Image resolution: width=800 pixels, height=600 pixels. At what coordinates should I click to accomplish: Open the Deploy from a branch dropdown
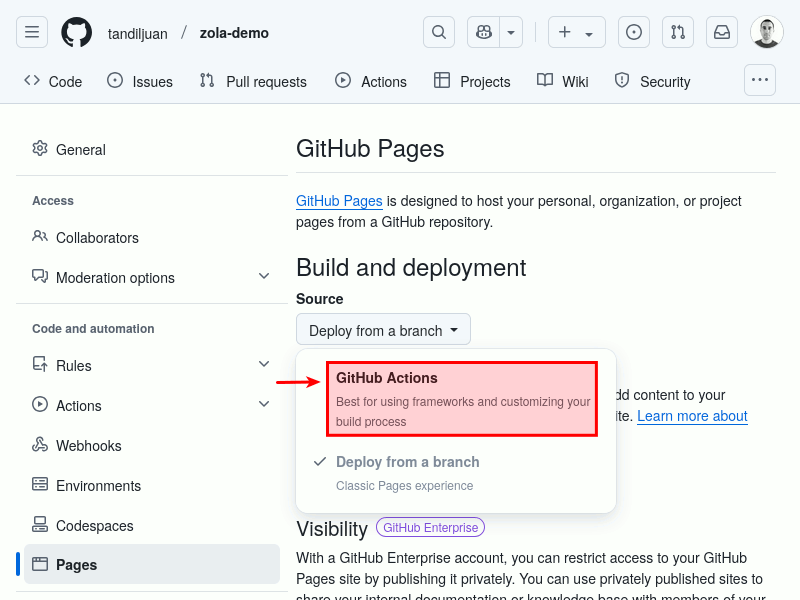pyautogui.click(x=383, y=330)
